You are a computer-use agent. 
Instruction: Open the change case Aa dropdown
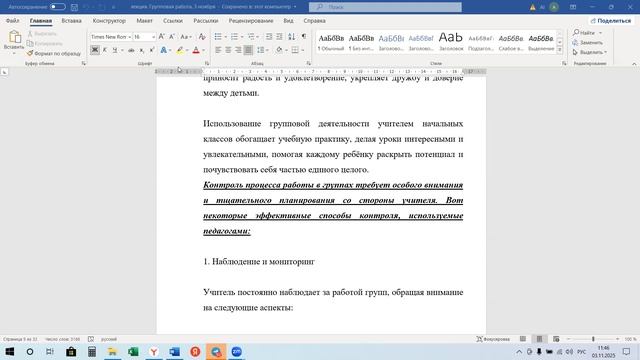point(186,37)
